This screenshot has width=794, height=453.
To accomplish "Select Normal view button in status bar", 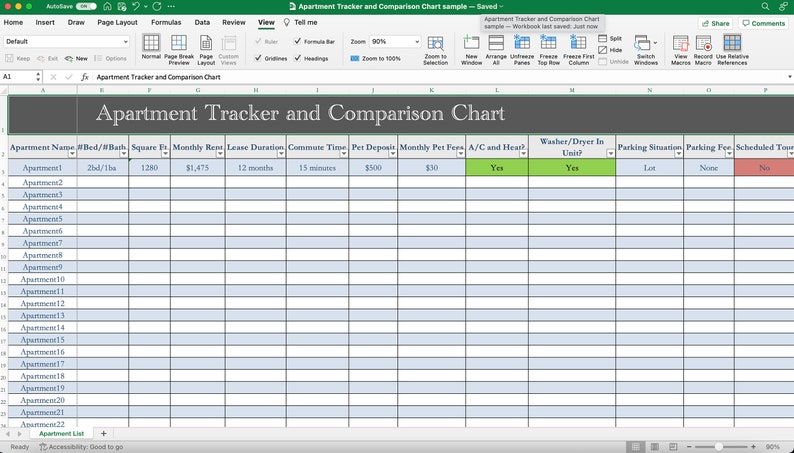I will tap(636, 447).
